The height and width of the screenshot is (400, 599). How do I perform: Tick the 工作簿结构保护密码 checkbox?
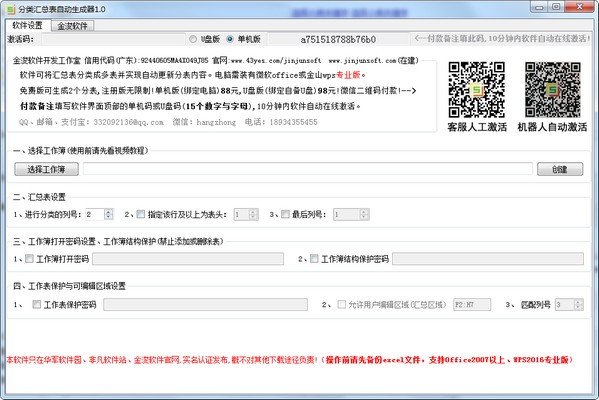pos(314,259)
